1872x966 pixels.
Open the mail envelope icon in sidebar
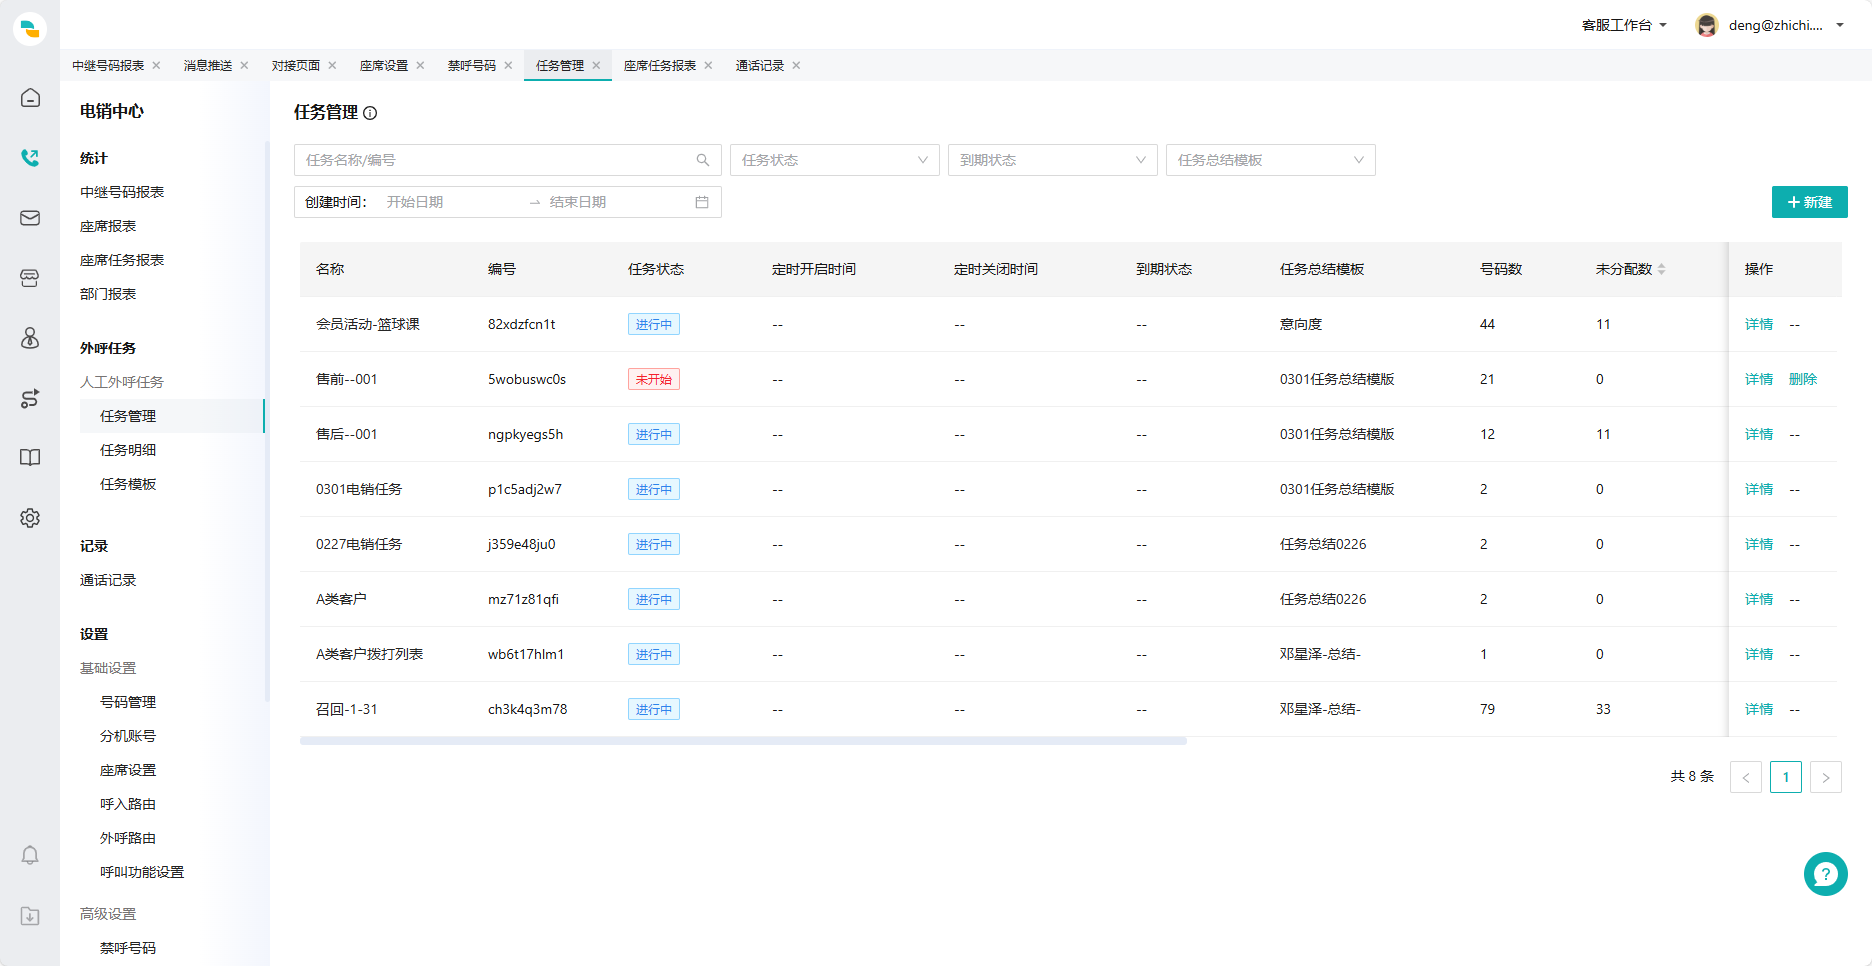pyautogui.click(x=30, y=218)
